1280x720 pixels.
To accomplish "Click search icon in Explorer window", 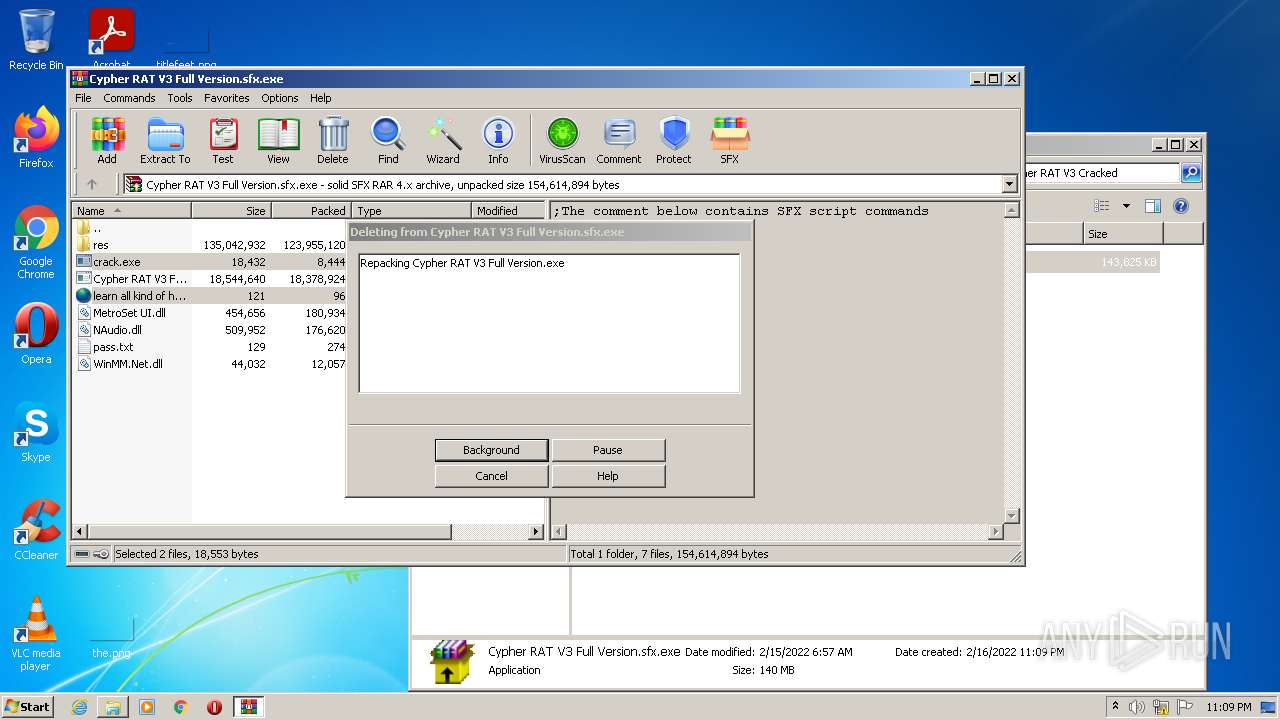I will [1190, 173].
